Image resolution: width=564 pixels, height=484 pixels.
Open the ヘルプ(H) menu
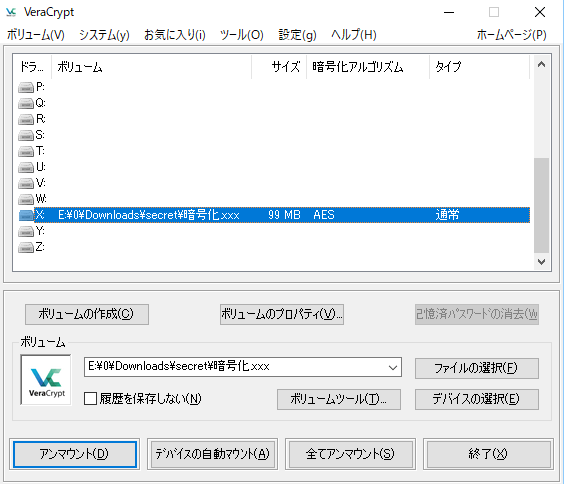(354, 35)
